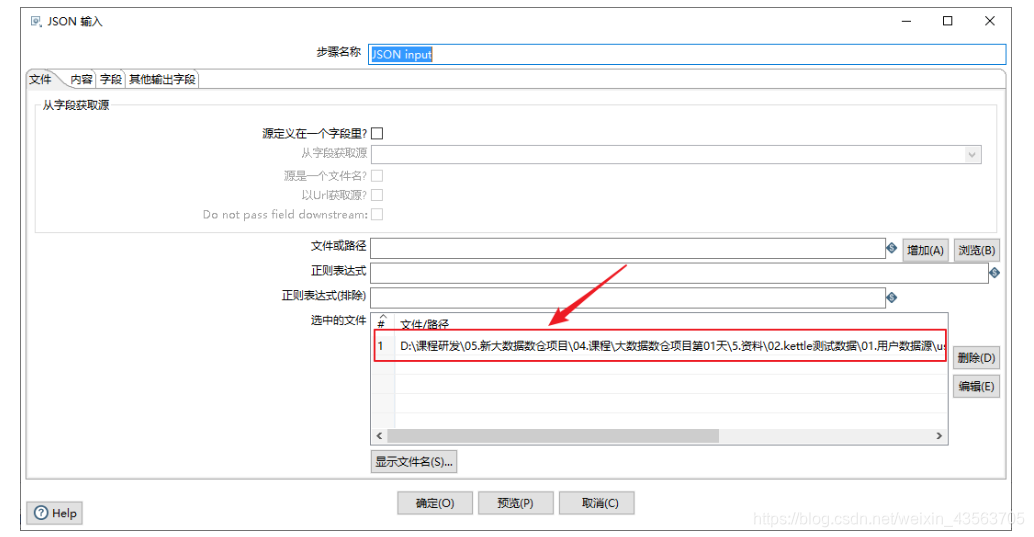
Task: Click the 删除(D) button
Action: (x=977, y=358)
